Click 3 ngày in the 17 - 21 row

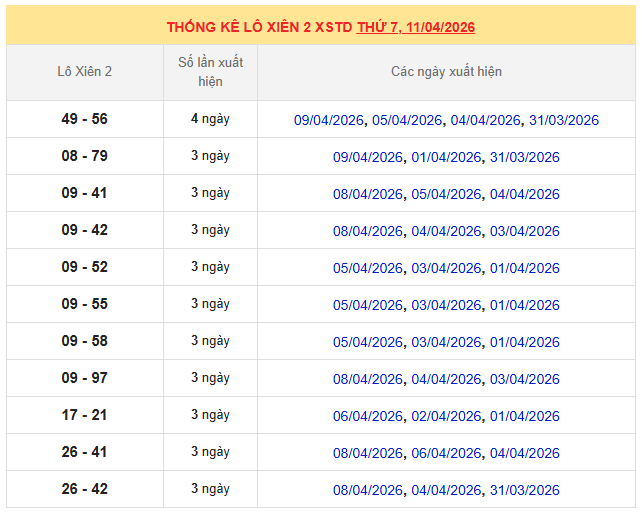[x=210, y=415]
